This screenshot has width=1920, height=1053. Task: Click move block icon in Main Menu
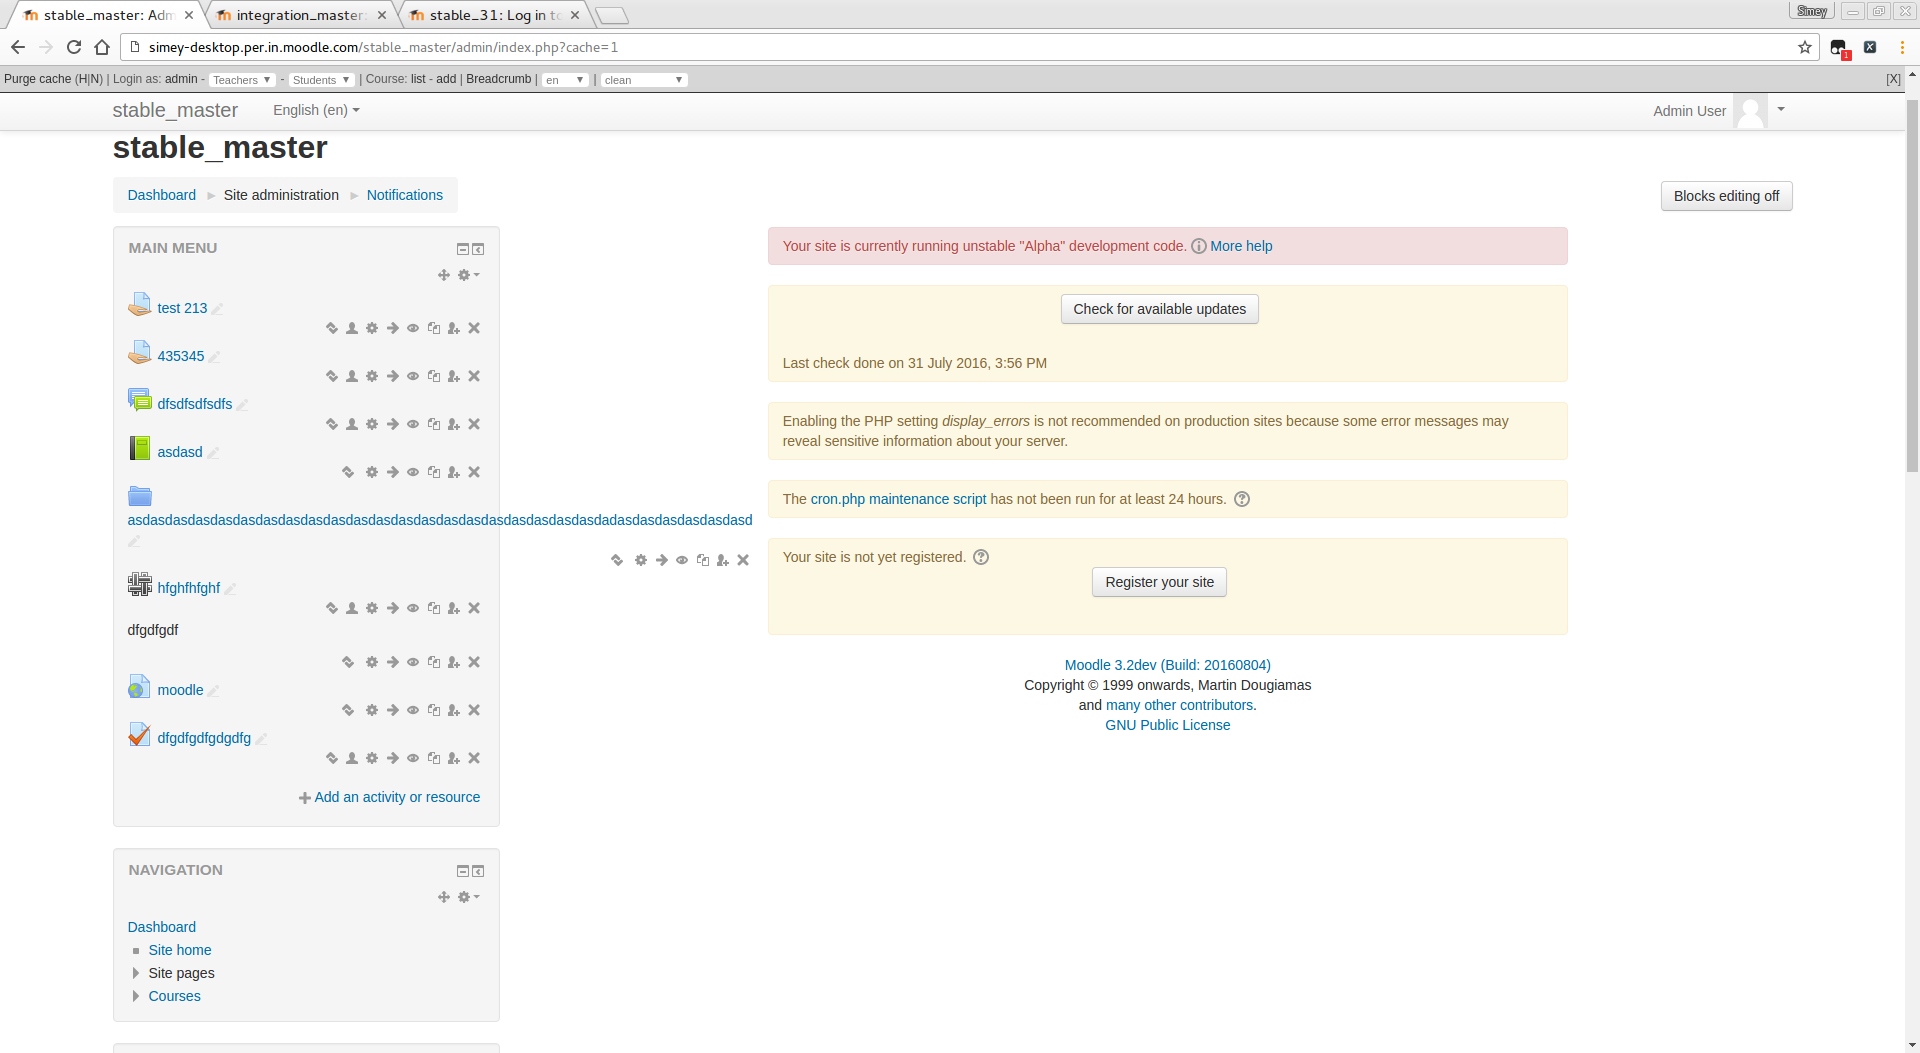444,275
